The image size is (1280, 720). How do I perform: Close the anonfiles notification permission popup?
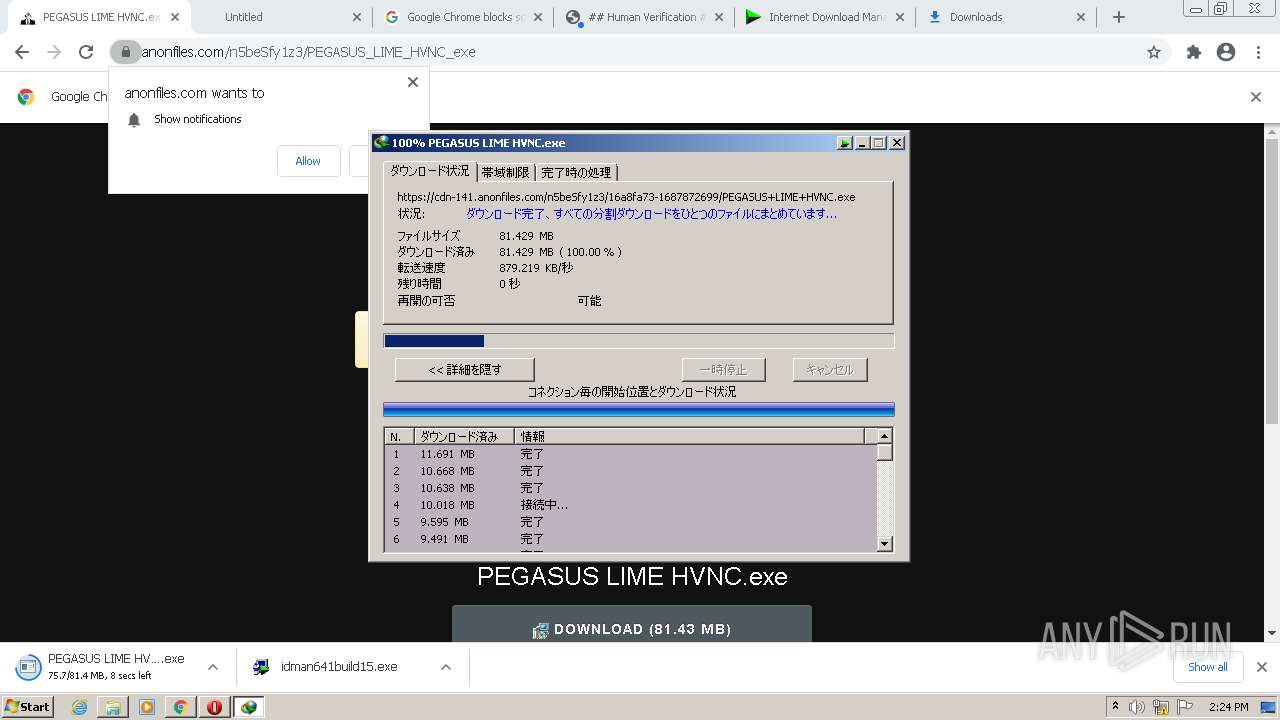[413, 82]
